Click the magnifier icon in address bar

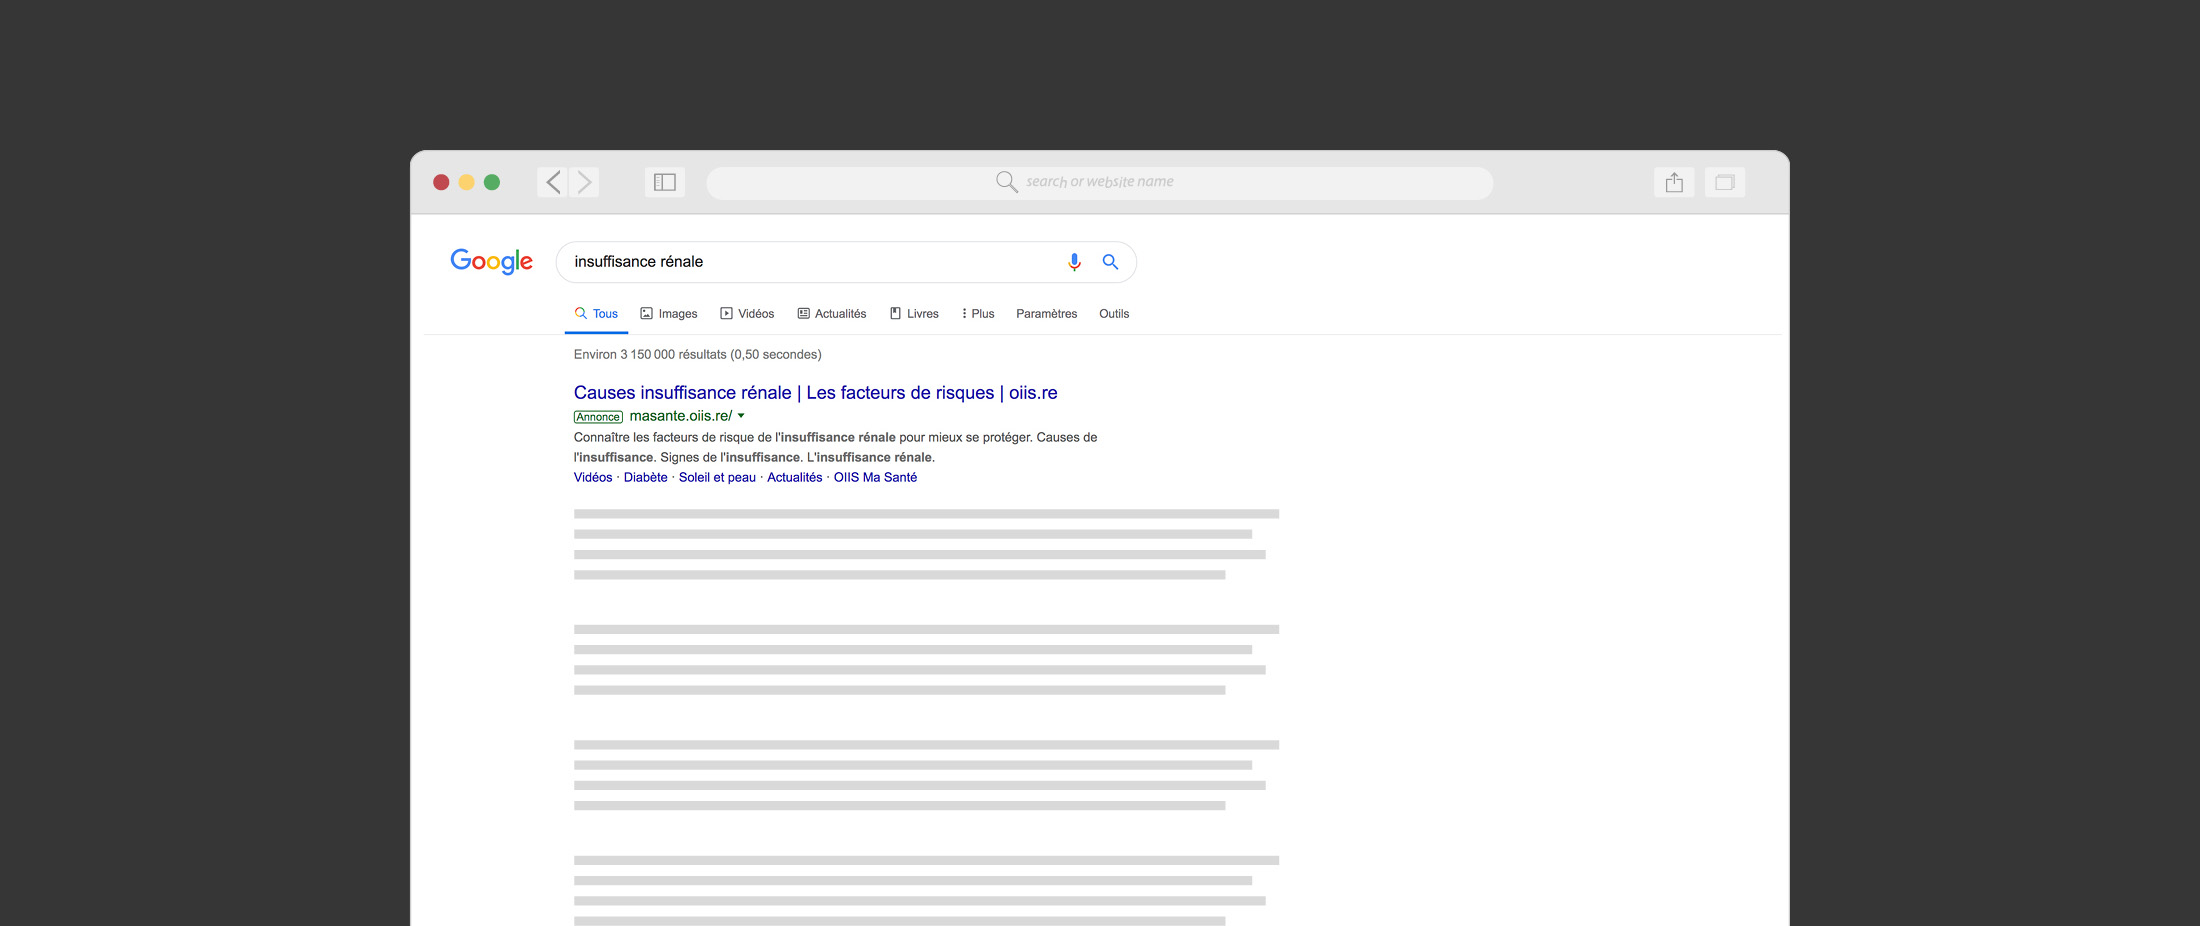(x=1007, y=181)
